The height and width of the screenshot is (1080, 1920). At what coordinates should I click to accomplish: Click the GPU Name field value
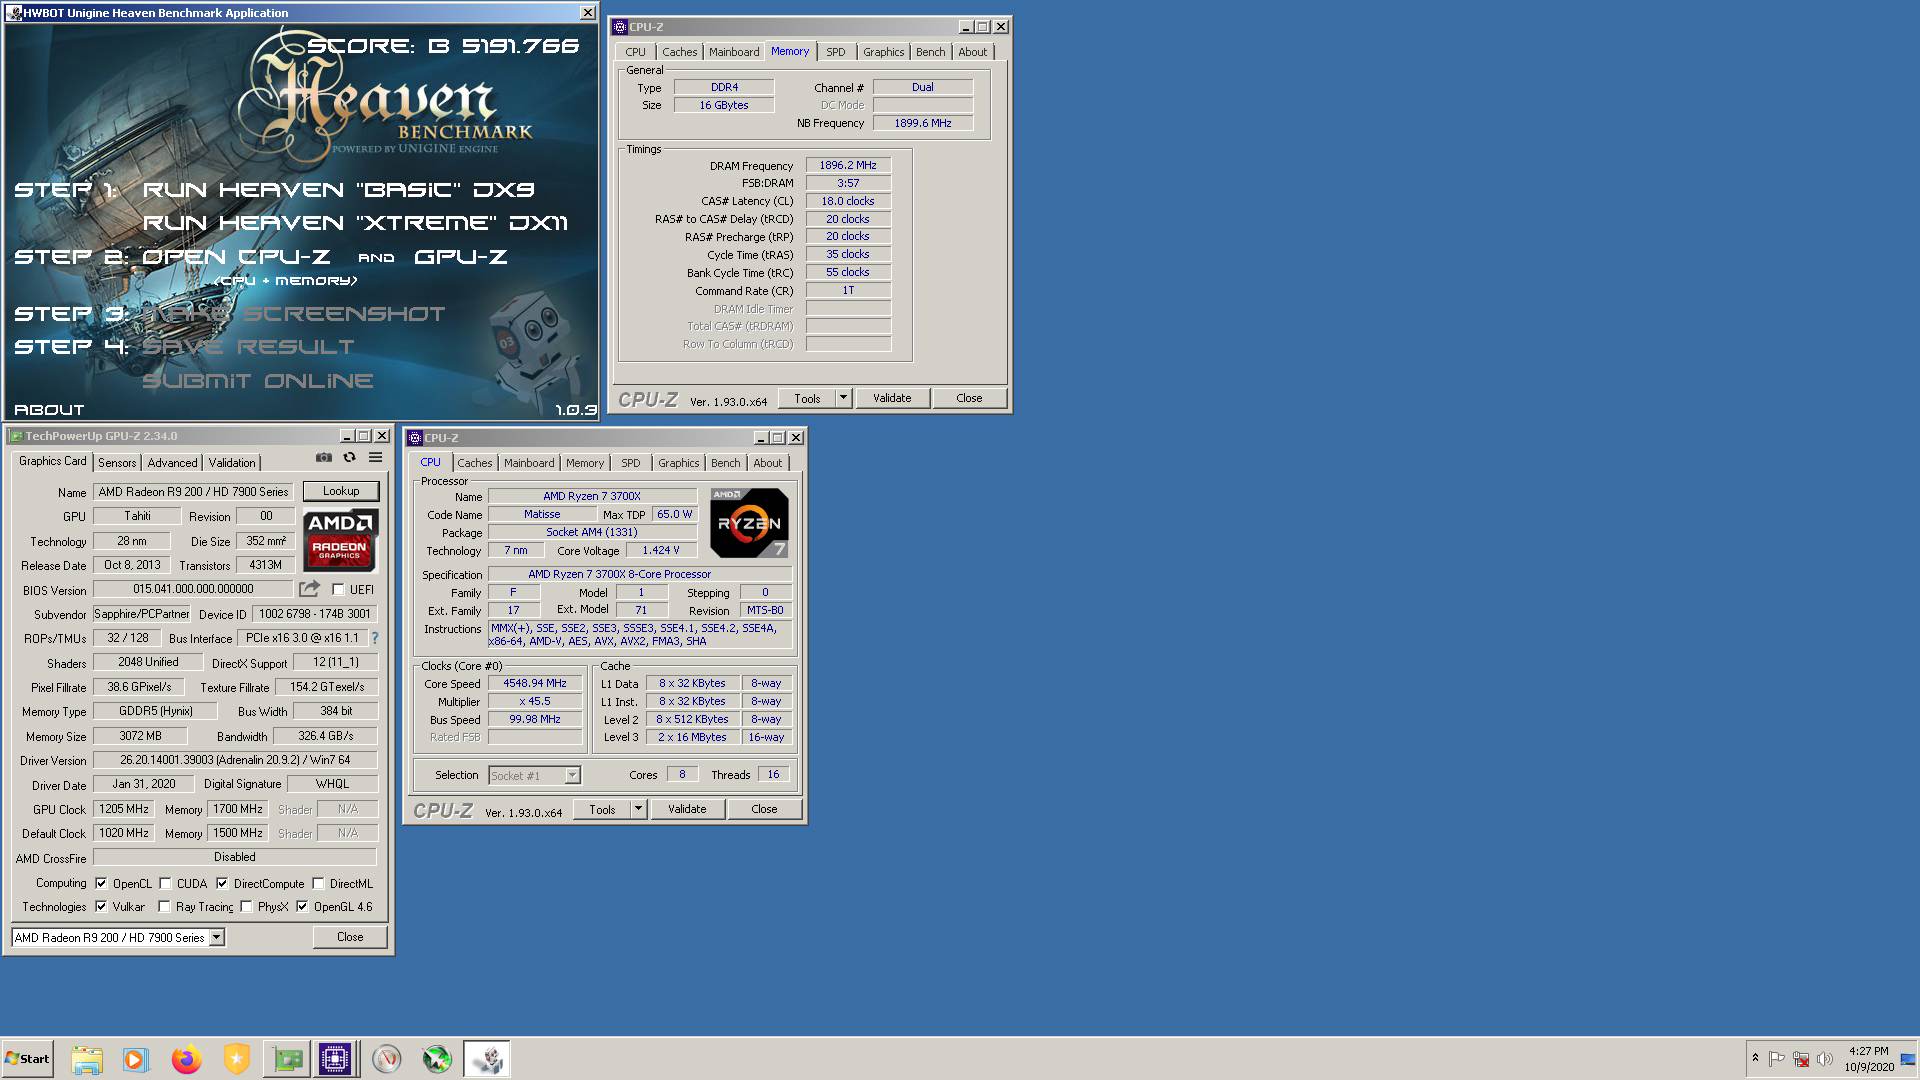click(x=193, y=492)
